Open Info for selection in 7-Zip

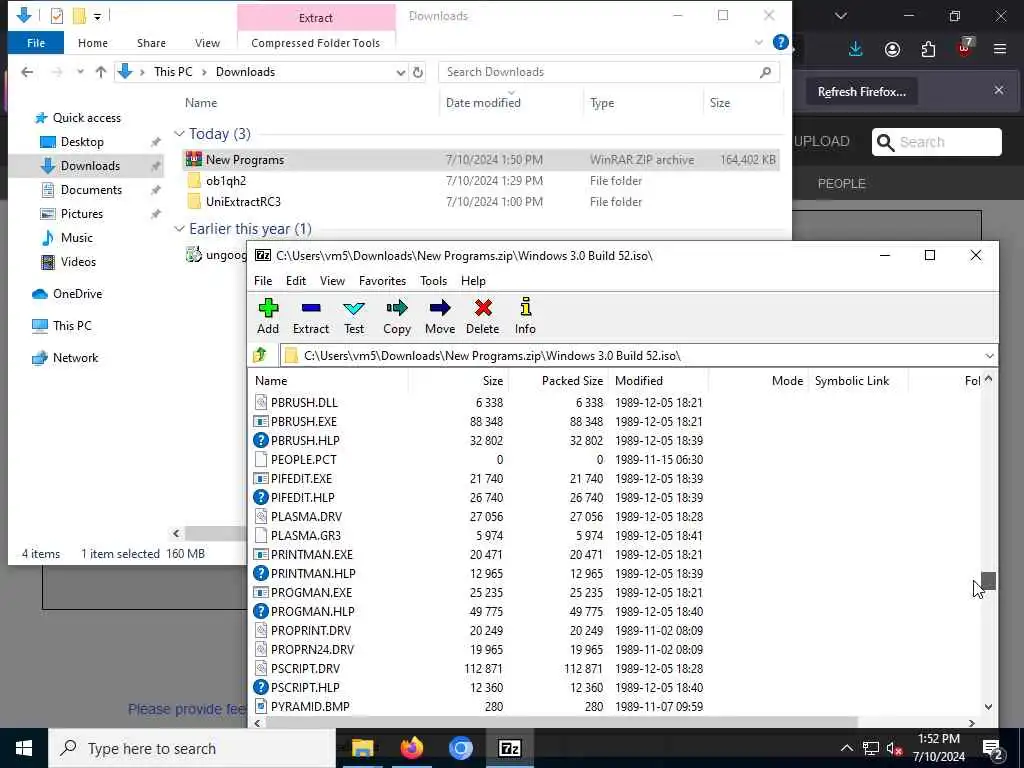click(x=525, y=317)
